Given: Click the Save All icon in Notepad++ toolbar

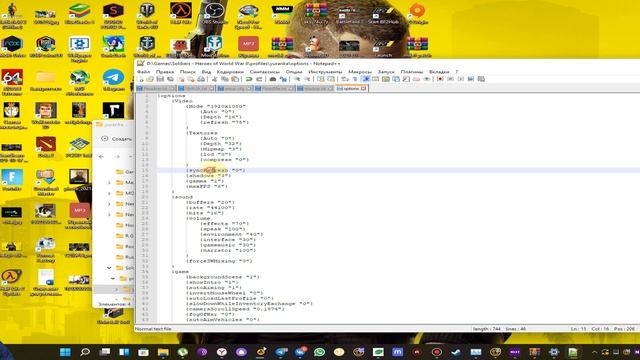Looking at the screenshot, I should point(170,79).
